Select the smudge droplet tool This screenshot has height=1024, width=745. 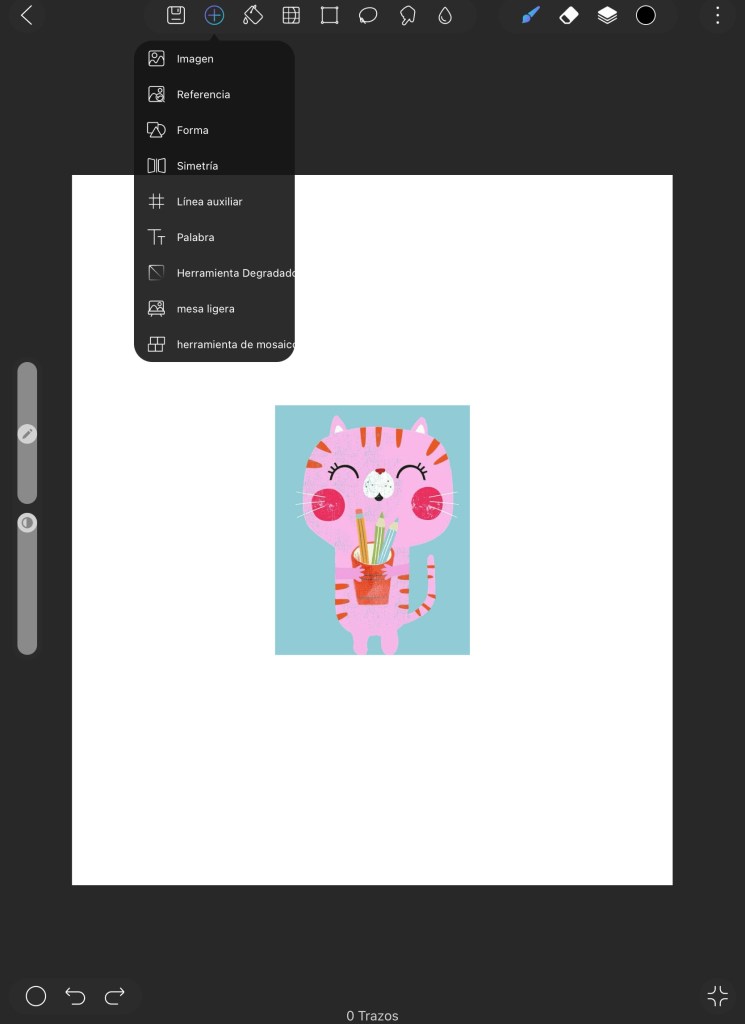[445, 15]
